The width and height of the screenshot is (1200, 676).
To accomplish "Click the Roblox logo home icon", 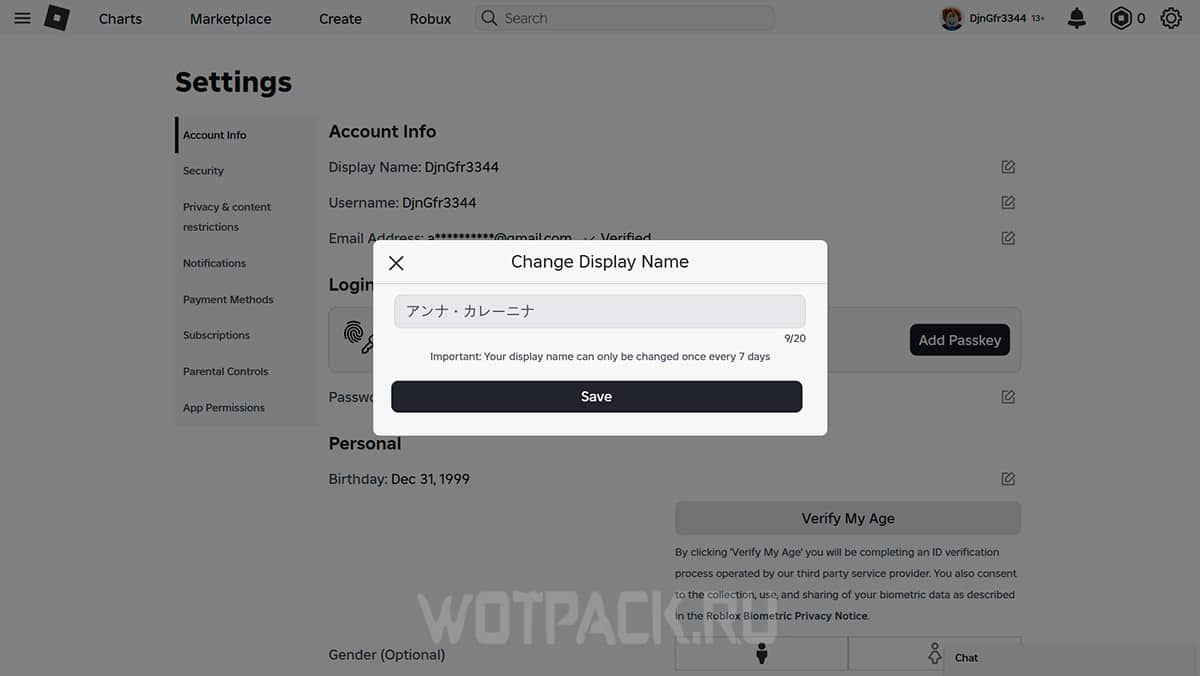I will pos(57,18).
